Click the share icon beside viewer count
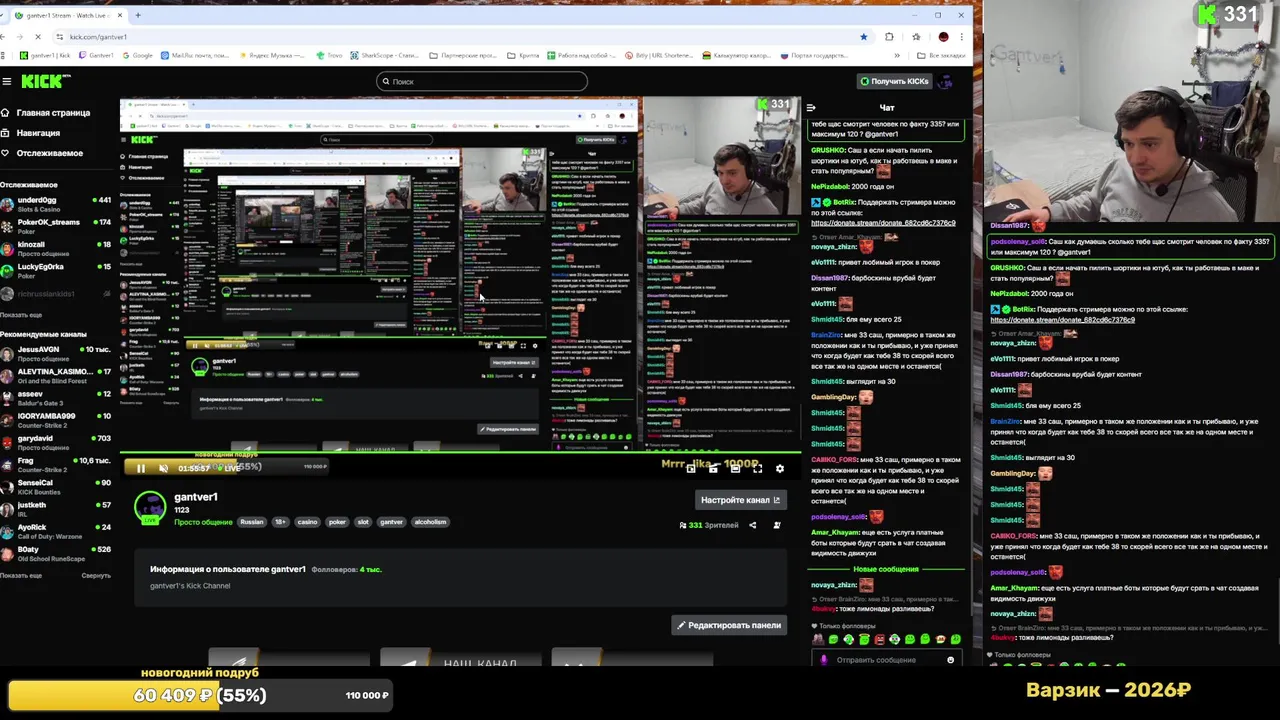The image size is (1280, 720). point(753,525)
